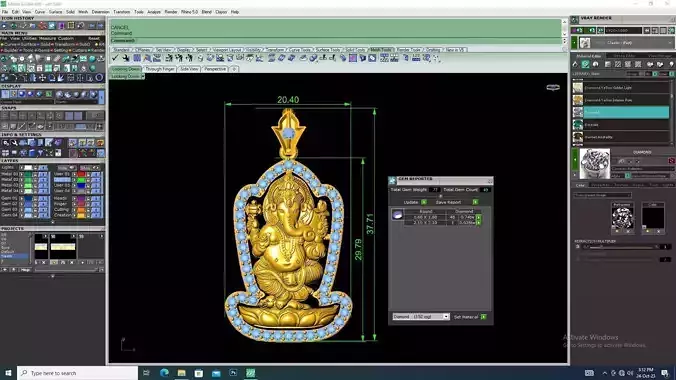
Task: Click the Main Menu Reset button
Action: click(x=94, y=38)
